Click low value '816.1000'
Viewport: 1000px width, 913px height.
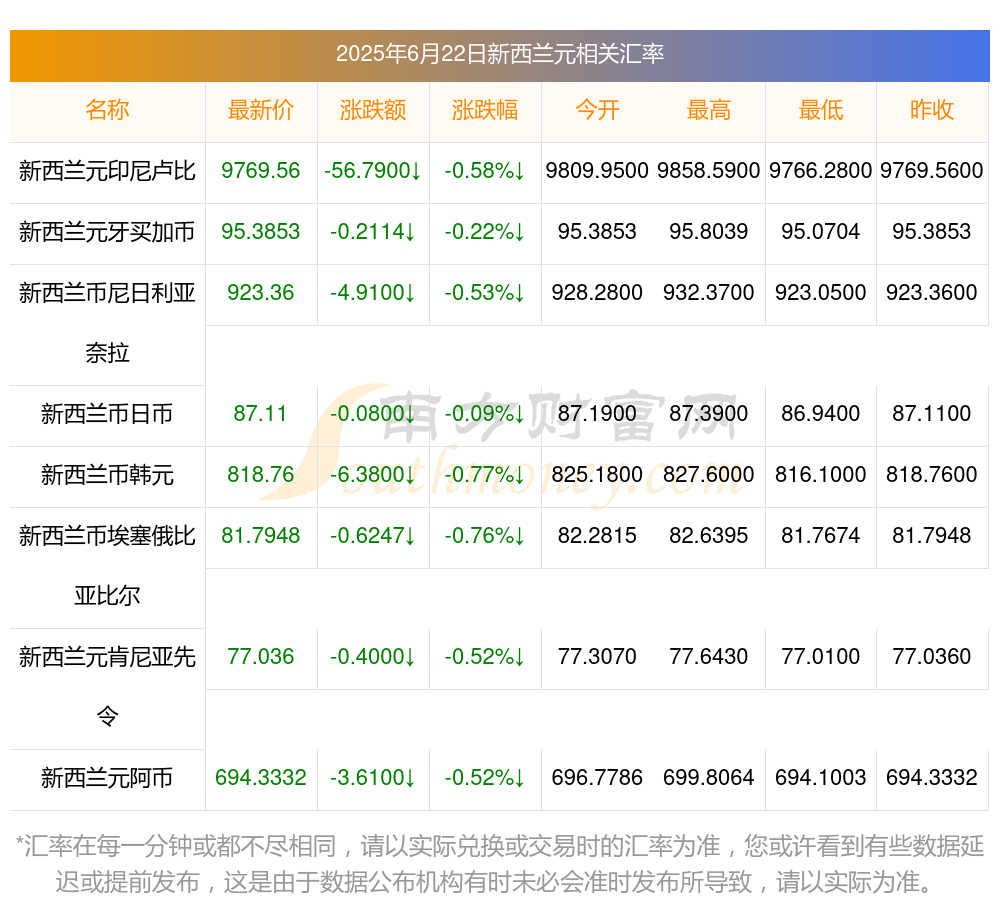[821, 476]
